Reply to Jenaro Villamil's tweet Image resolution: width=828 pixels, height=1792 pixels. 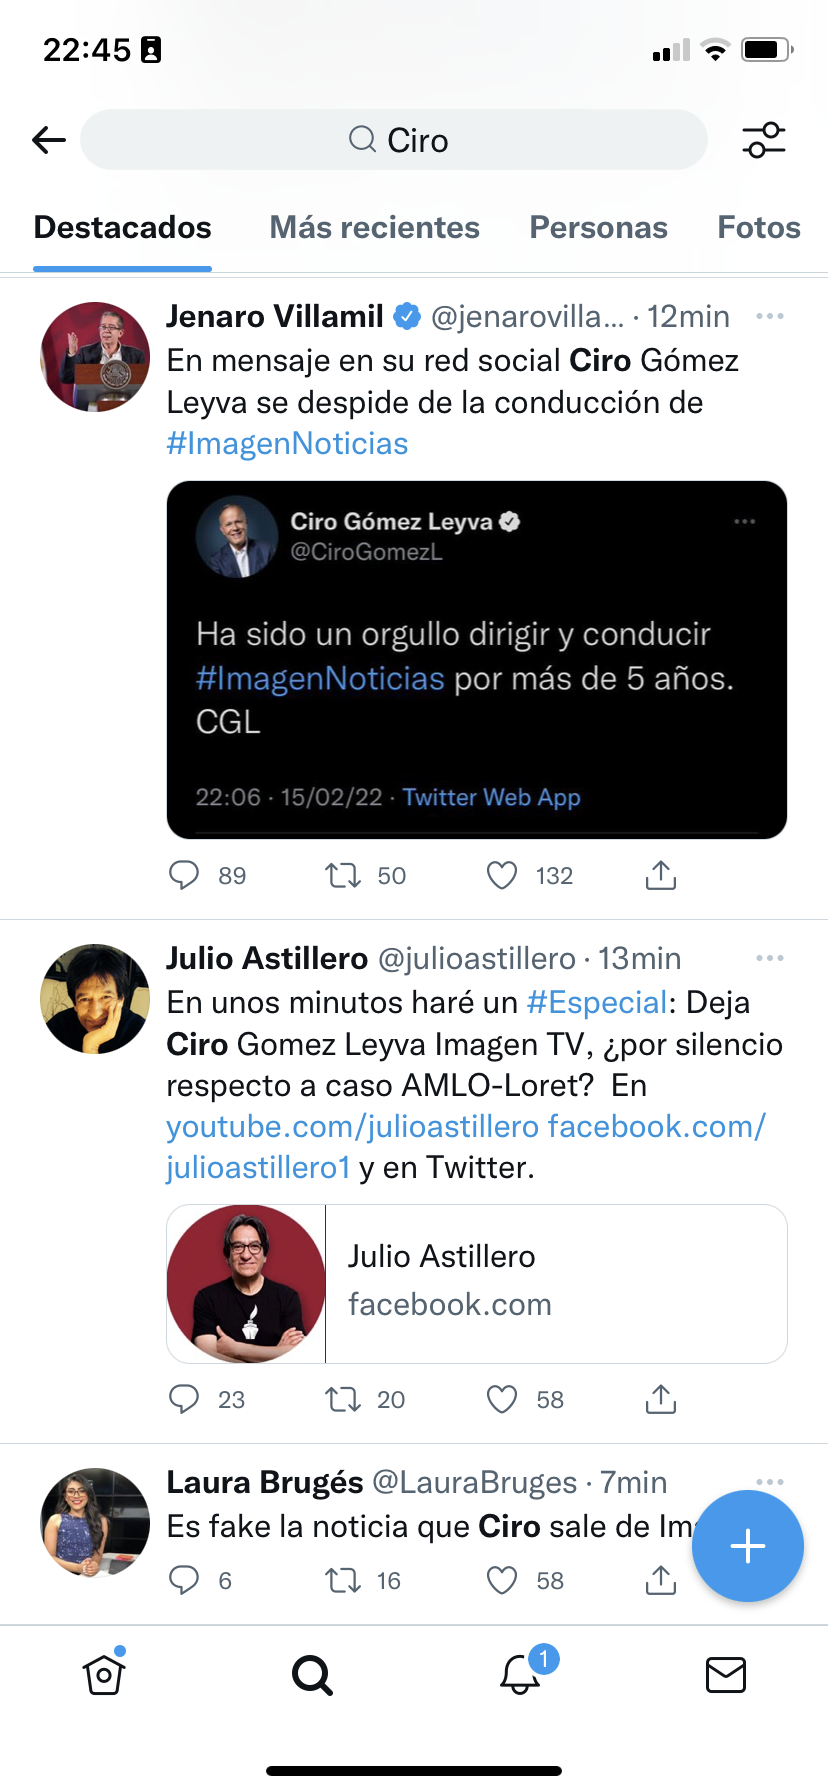point(184,876)
